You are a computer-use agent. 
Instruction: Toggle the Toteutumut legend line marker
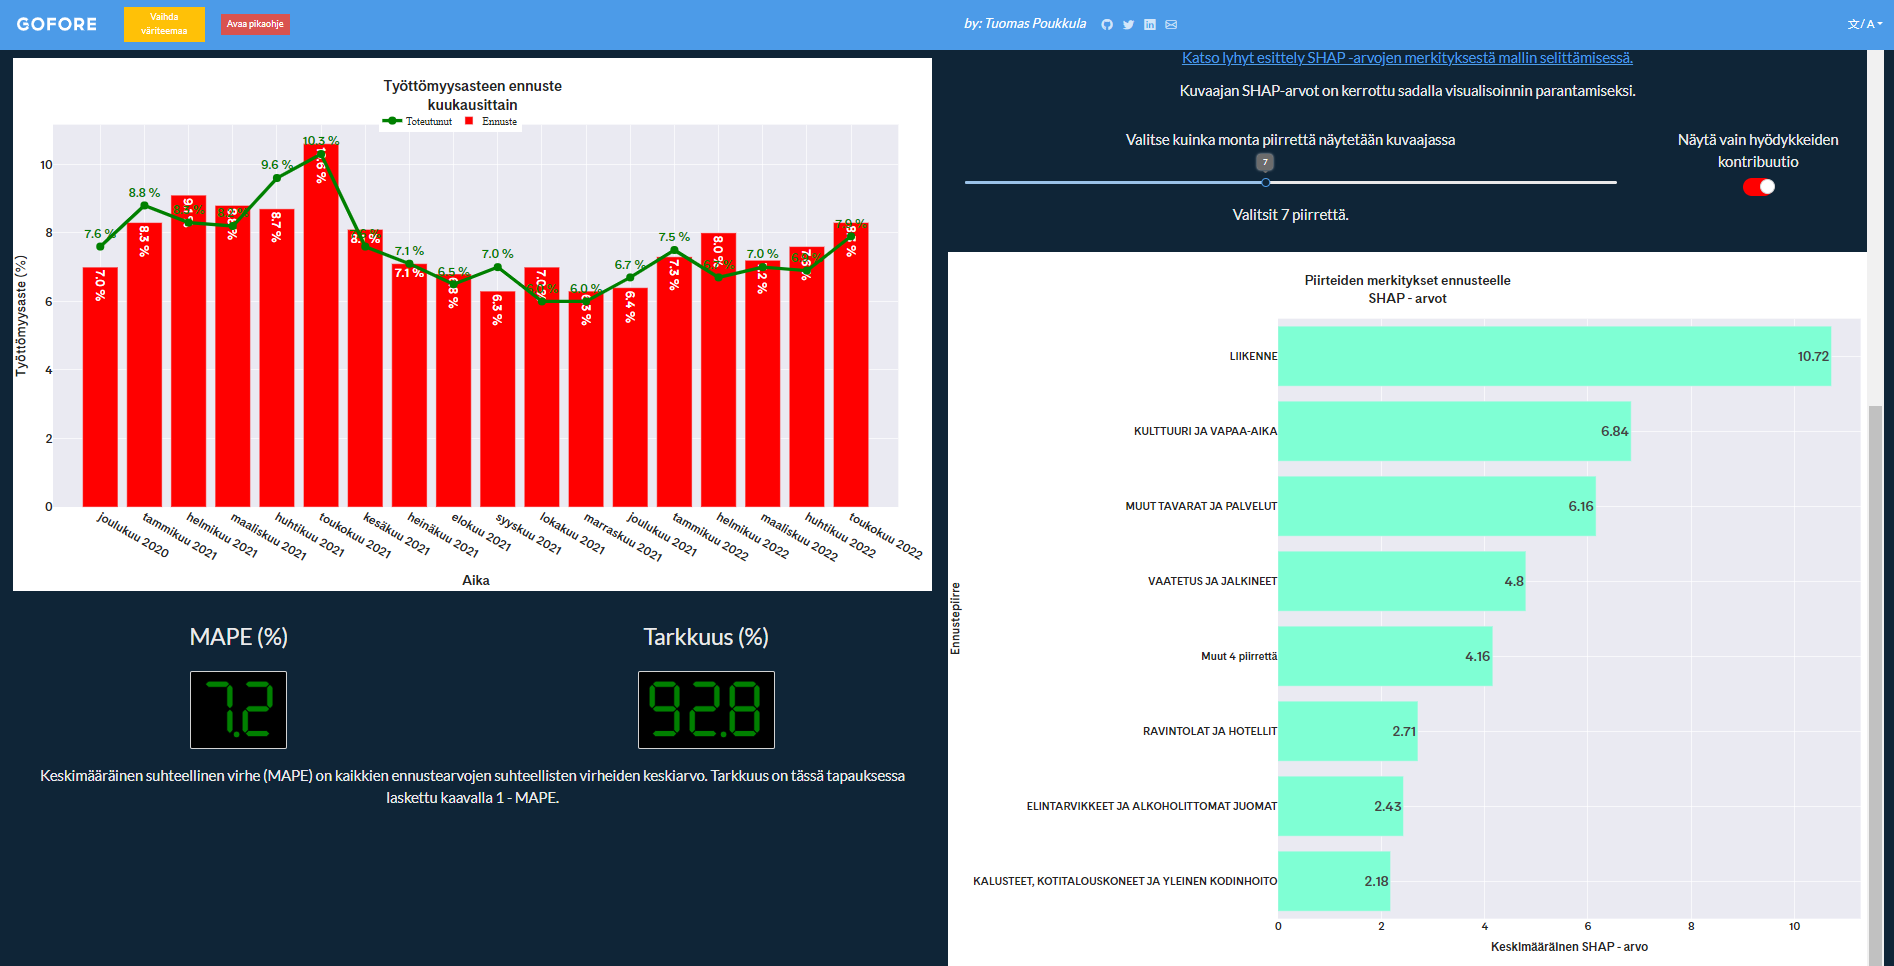(x=392, y=122)
